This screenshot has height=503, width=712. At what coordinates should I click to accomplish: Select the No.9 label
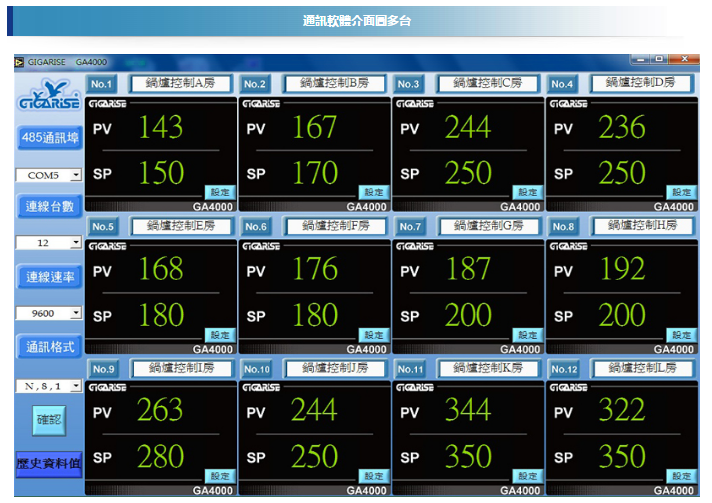click(104, 369)
